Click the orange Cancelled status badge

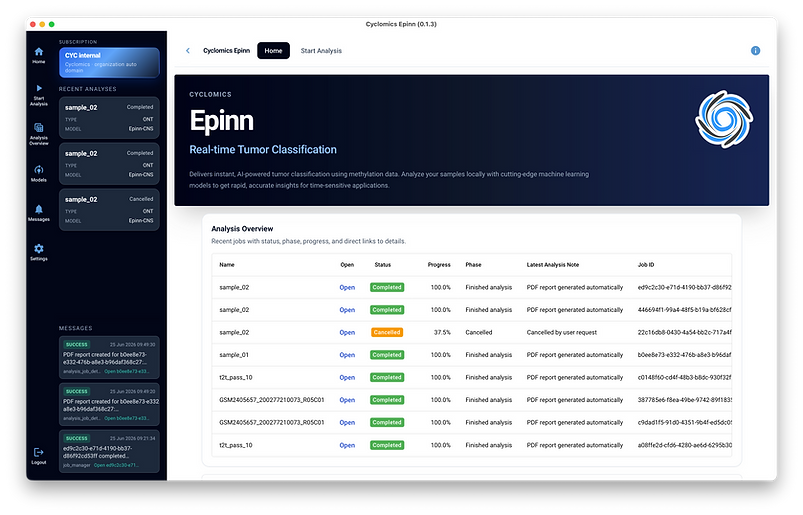tap(387, 333)
